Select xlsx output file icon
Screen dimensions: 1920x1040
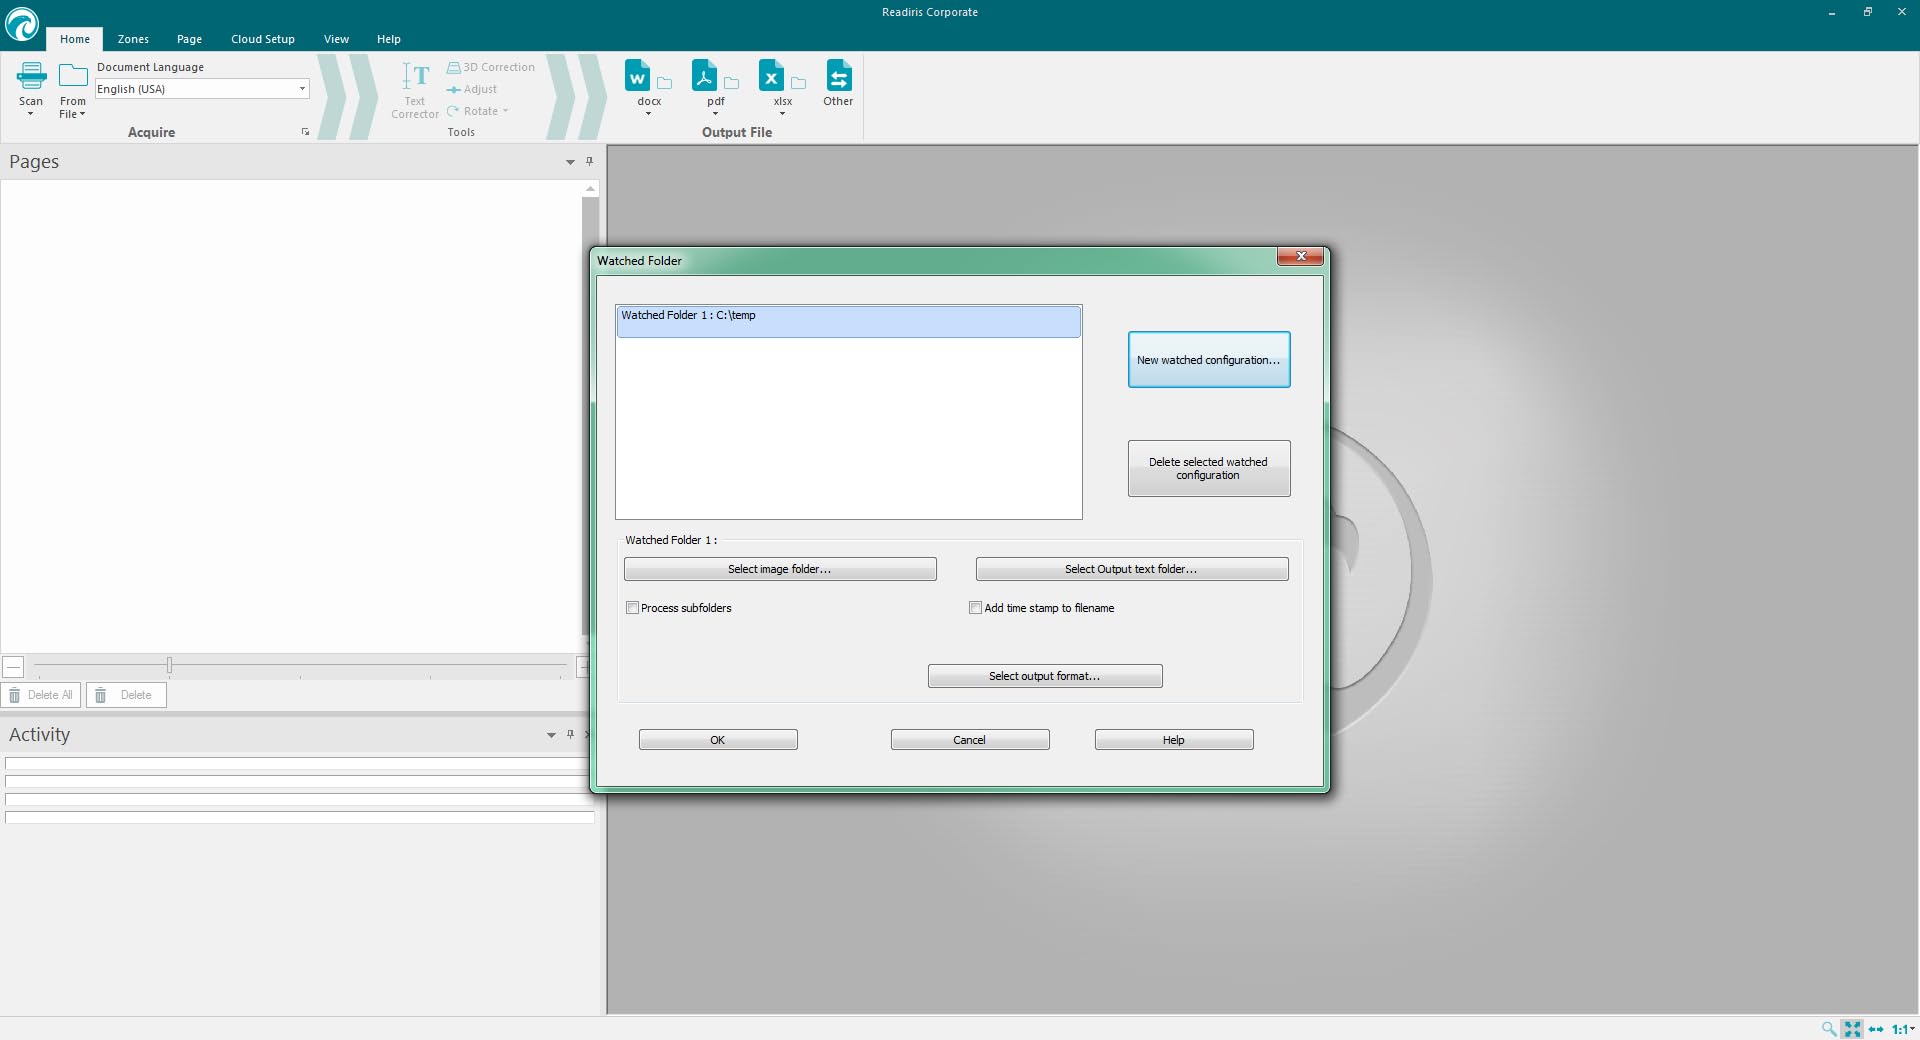(x=771, y=76)
